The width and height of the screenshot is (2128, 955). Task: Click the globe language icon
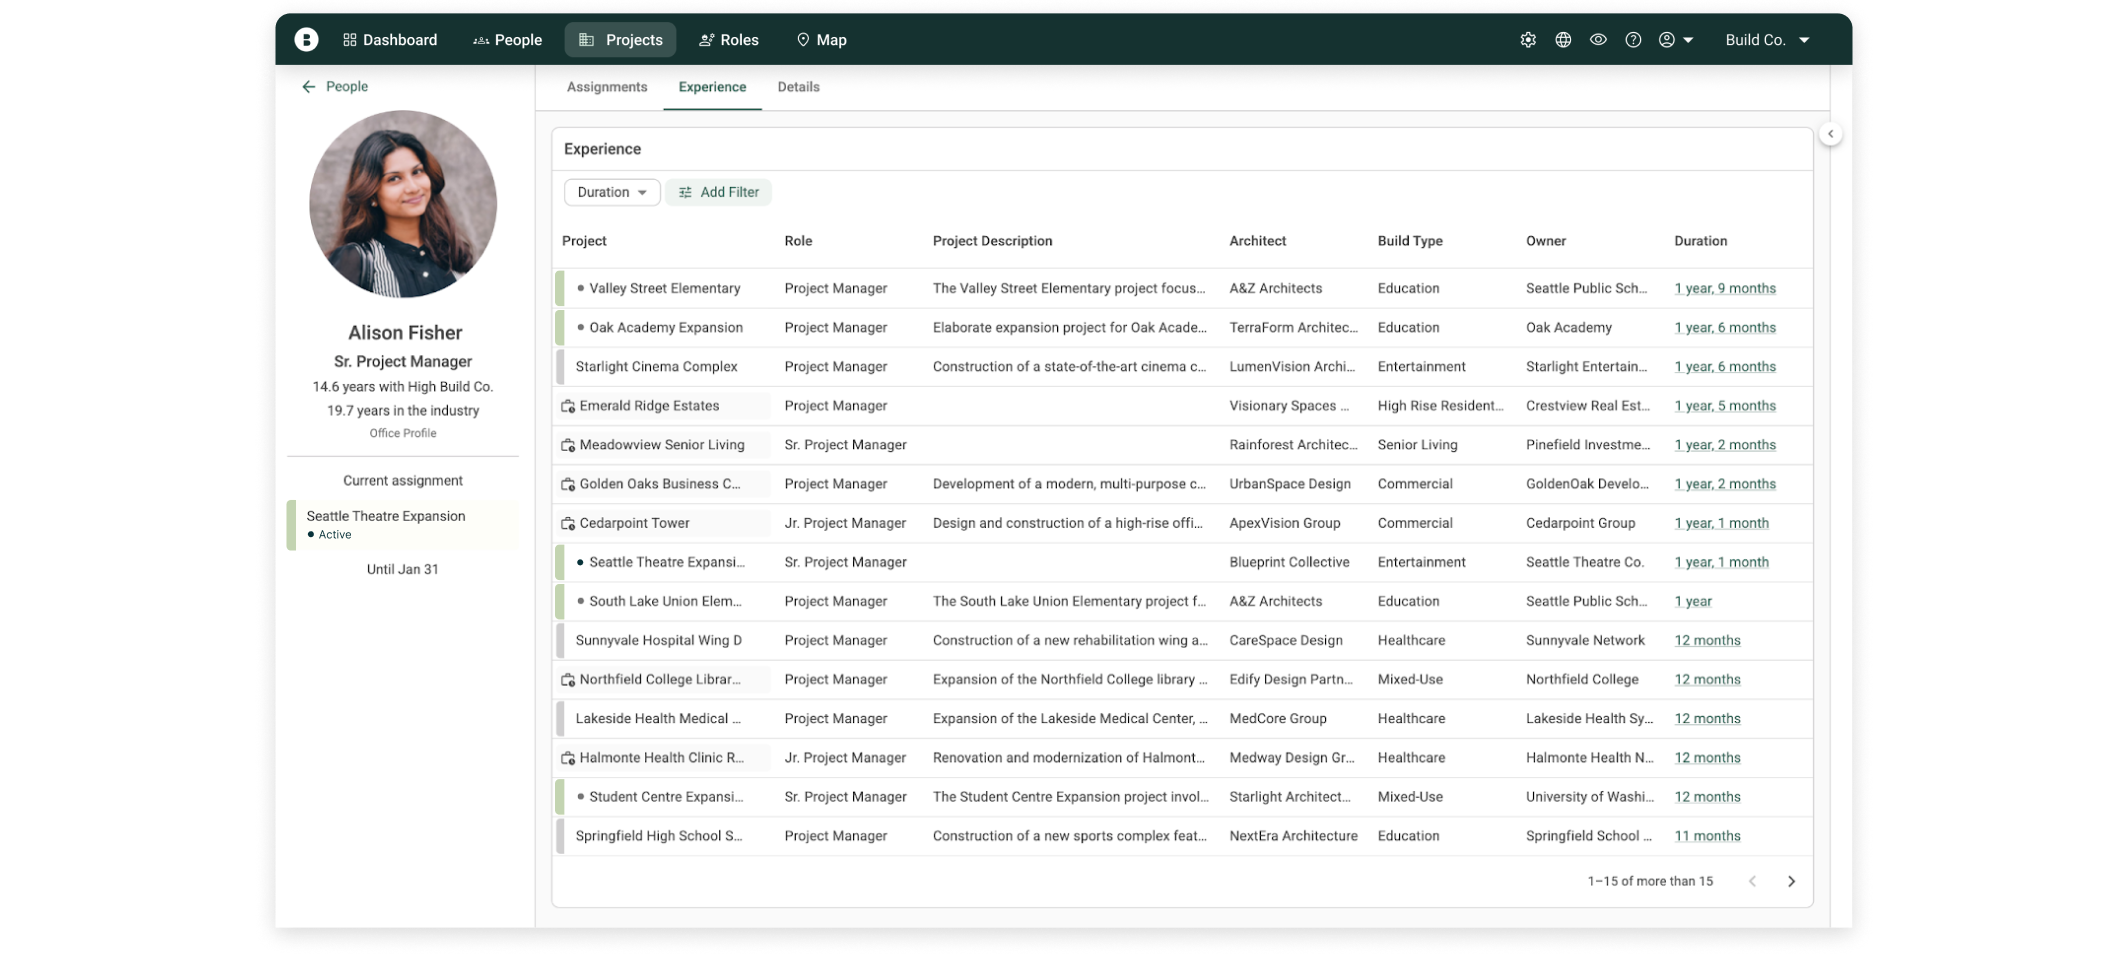tap(1563, 40)
